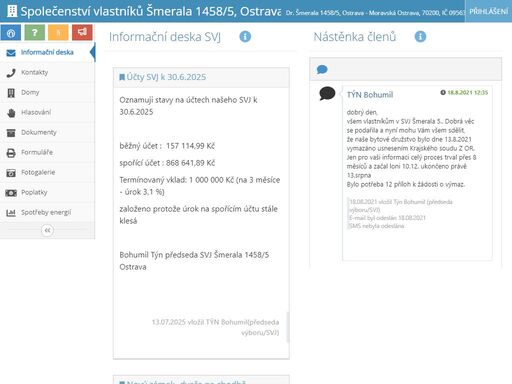The width and height of the screenshot is (512, 384).
Task: Click the phone icon next to Kontakty
Action: pyautogui.click(x=11, y=73)
